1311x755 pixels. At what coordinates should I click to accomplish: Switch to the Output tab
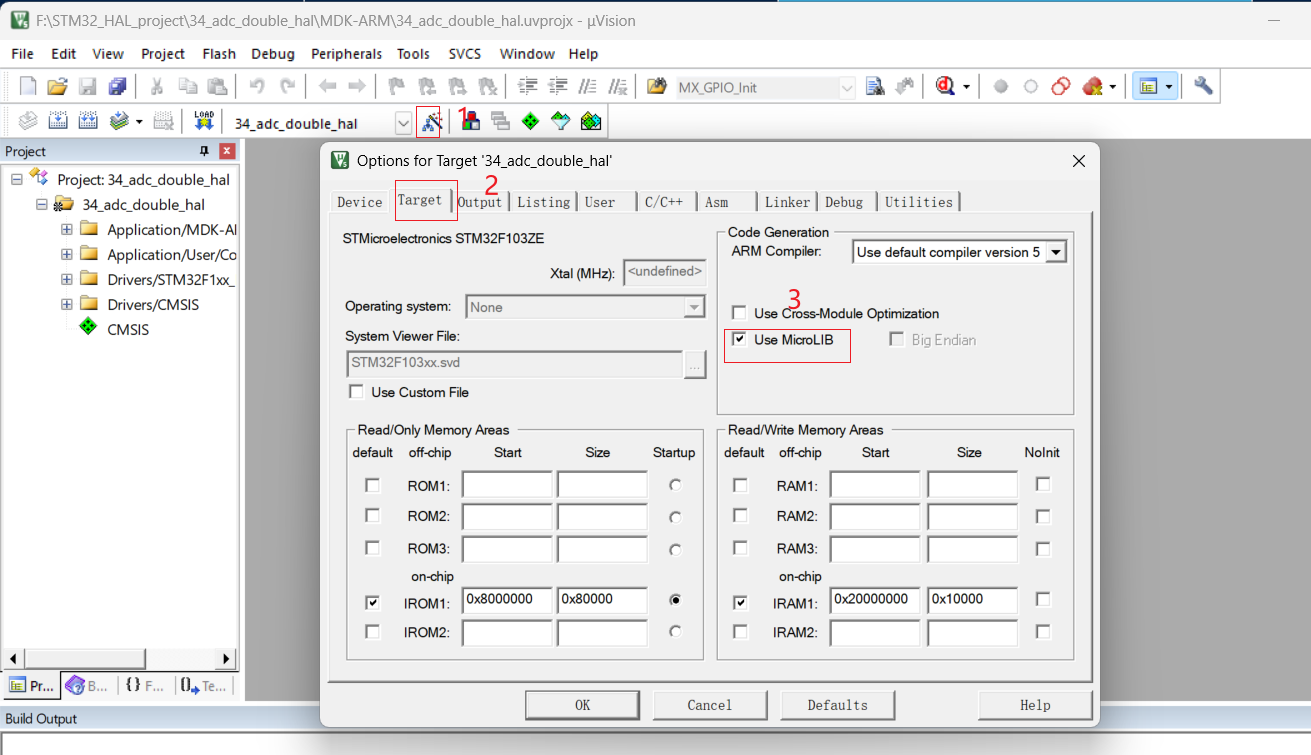tap(480, 202)
